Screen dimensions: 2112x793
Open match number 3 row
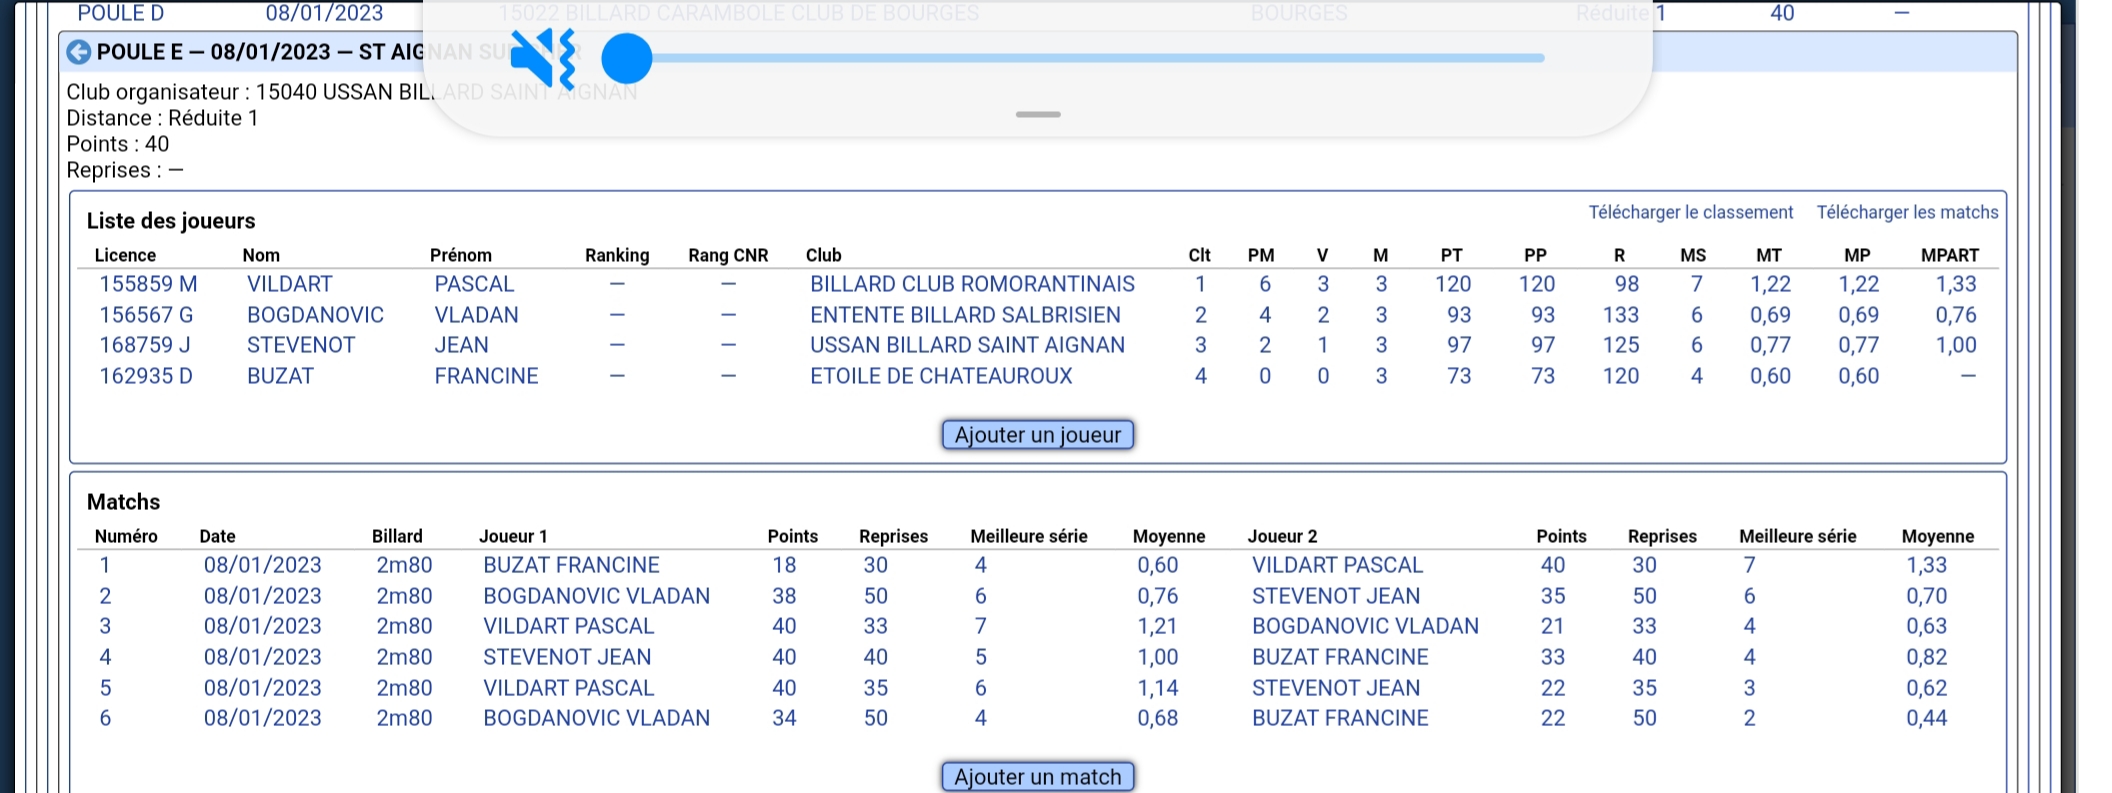[1038, 626]
